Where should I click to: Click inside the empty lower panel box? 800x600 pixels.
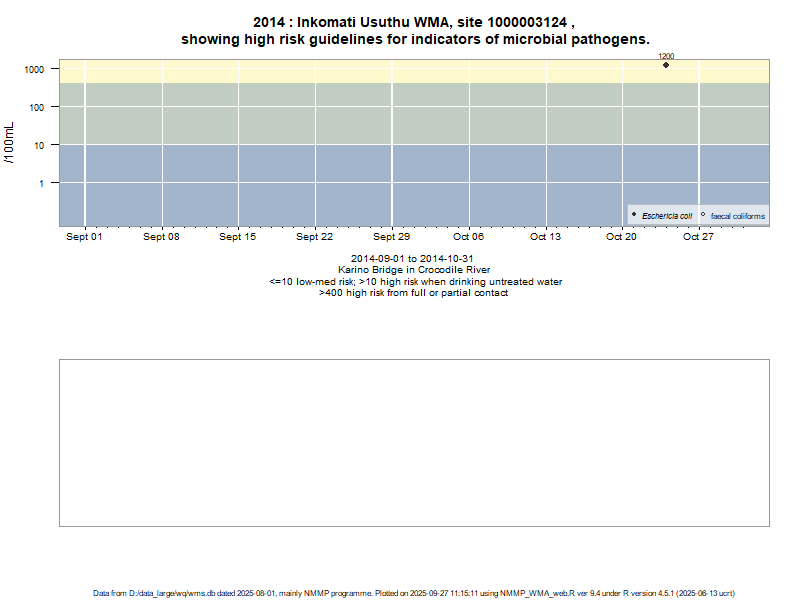click(x=415, y=442)
